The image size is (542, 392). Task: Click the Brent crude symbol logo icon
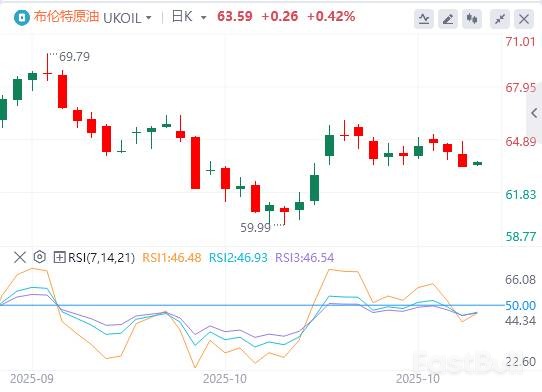coord(22,18)
